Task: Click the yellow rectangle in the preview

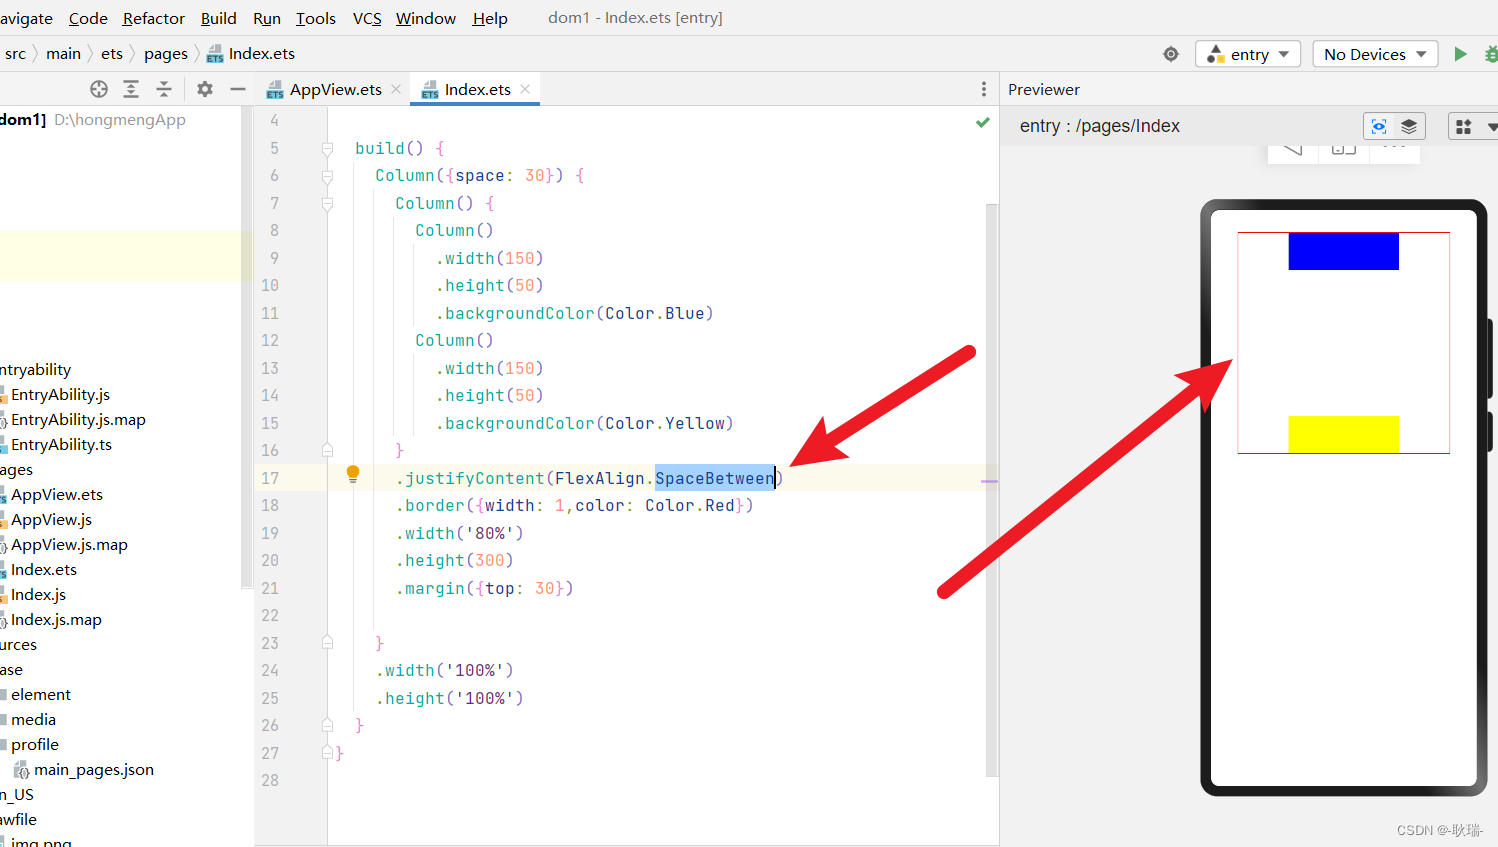Action: 1343,434
